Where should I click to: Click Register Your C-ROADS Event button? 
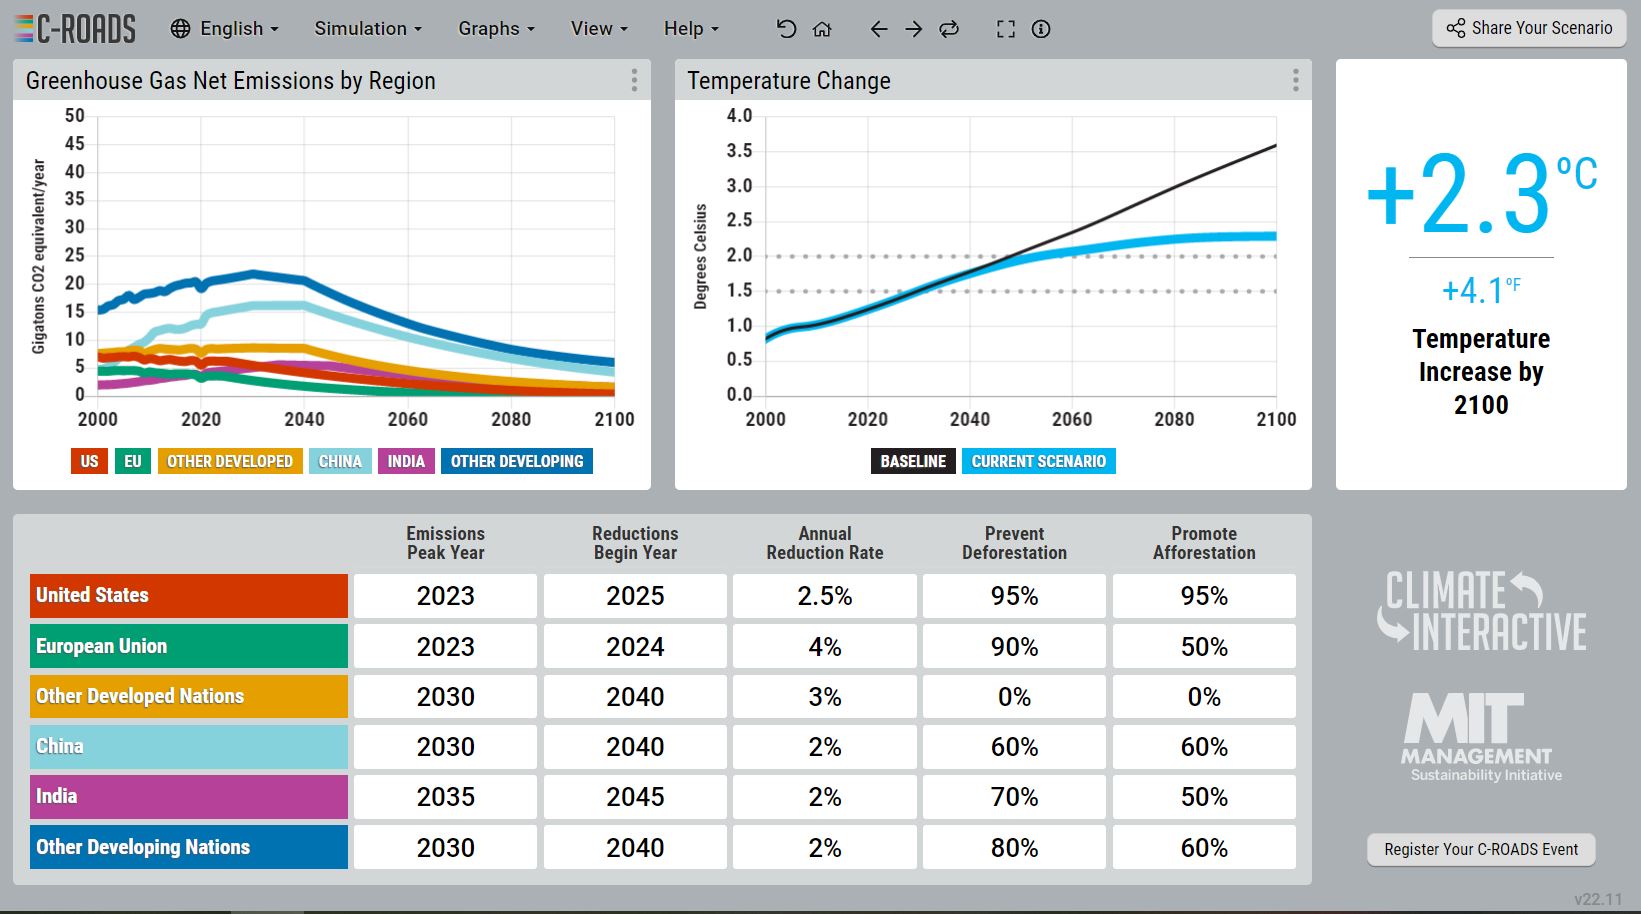[1481, 849]
